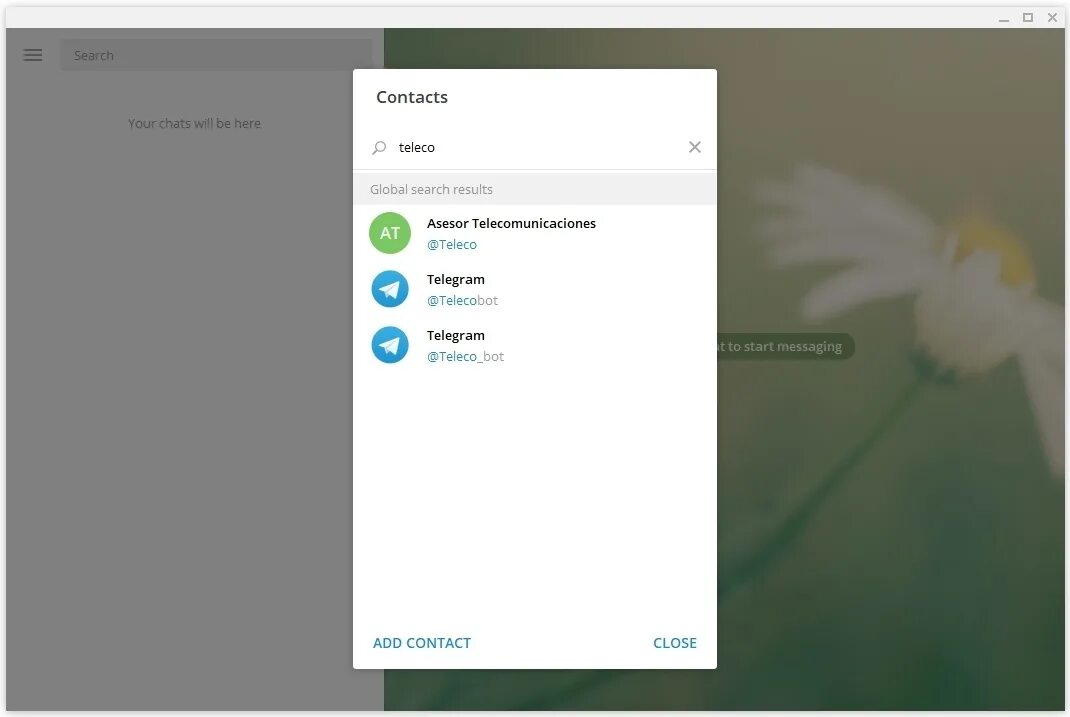
Task: Clear the contacts search text
Action: click(x=694, y=147)
